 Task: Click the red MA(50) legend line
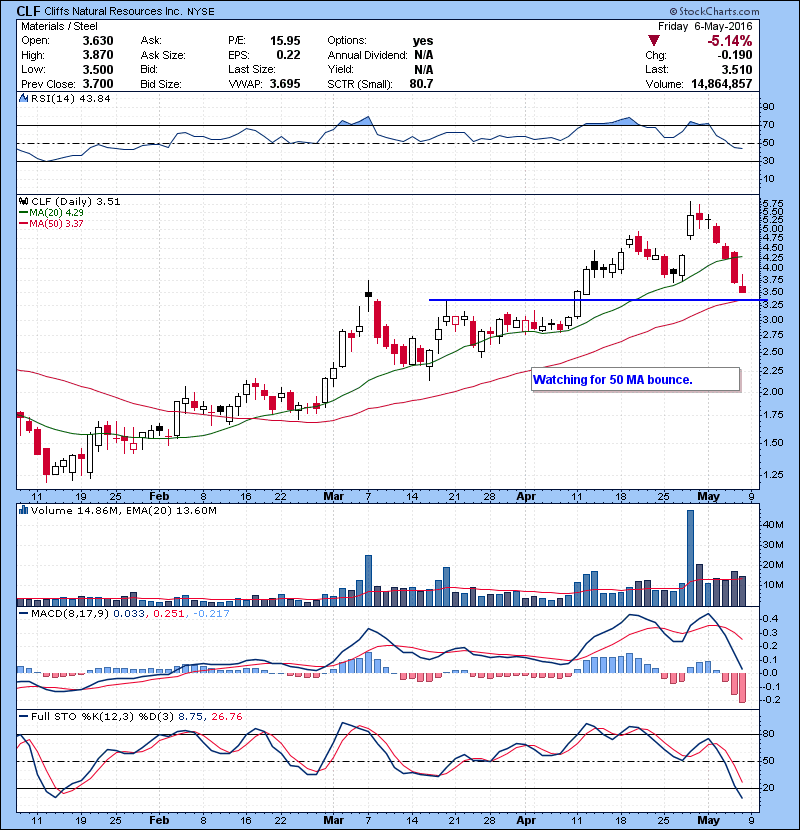[x=23, y=223]
